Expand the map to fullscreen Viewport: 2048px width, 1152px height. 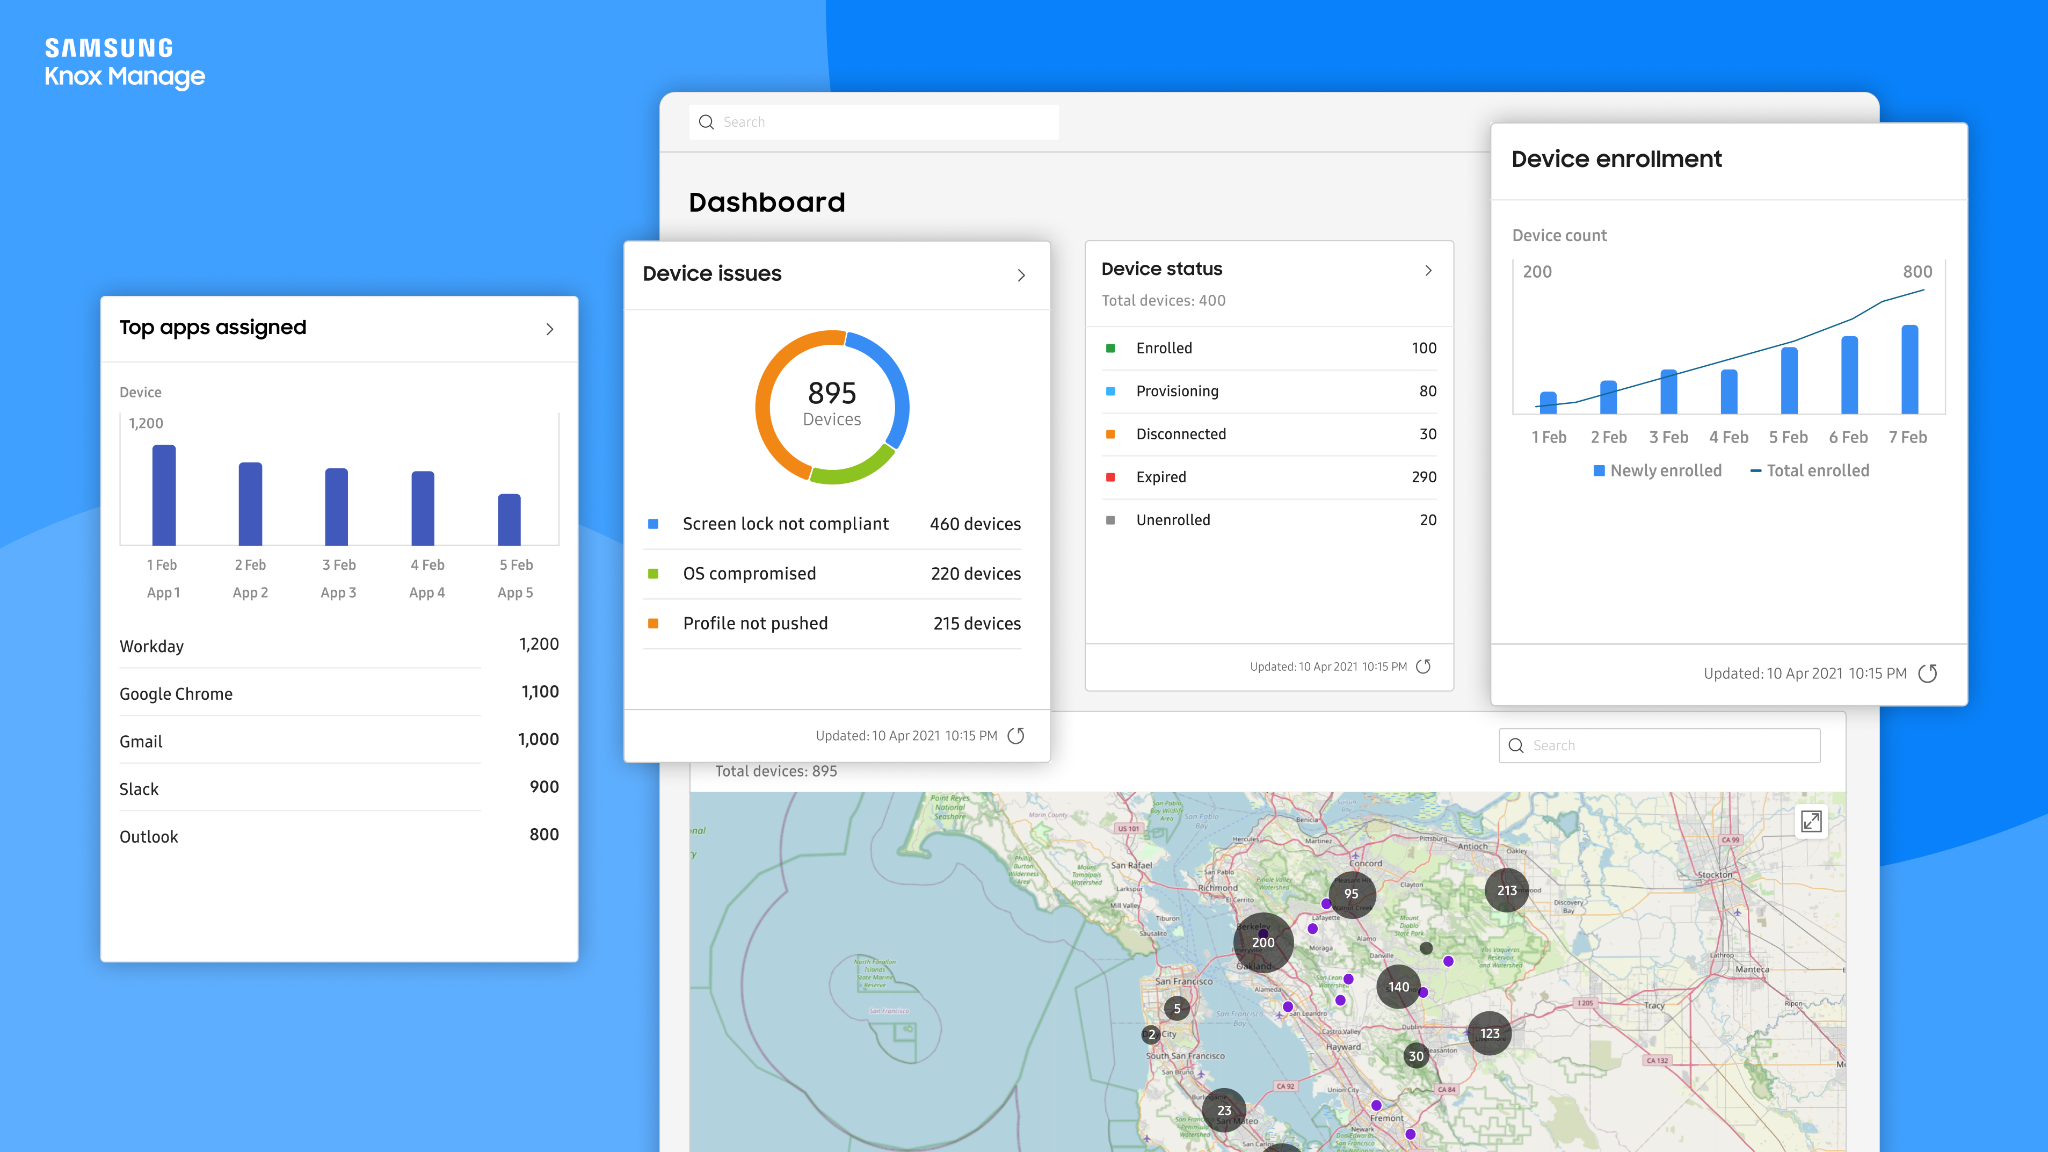(1811, 822)
